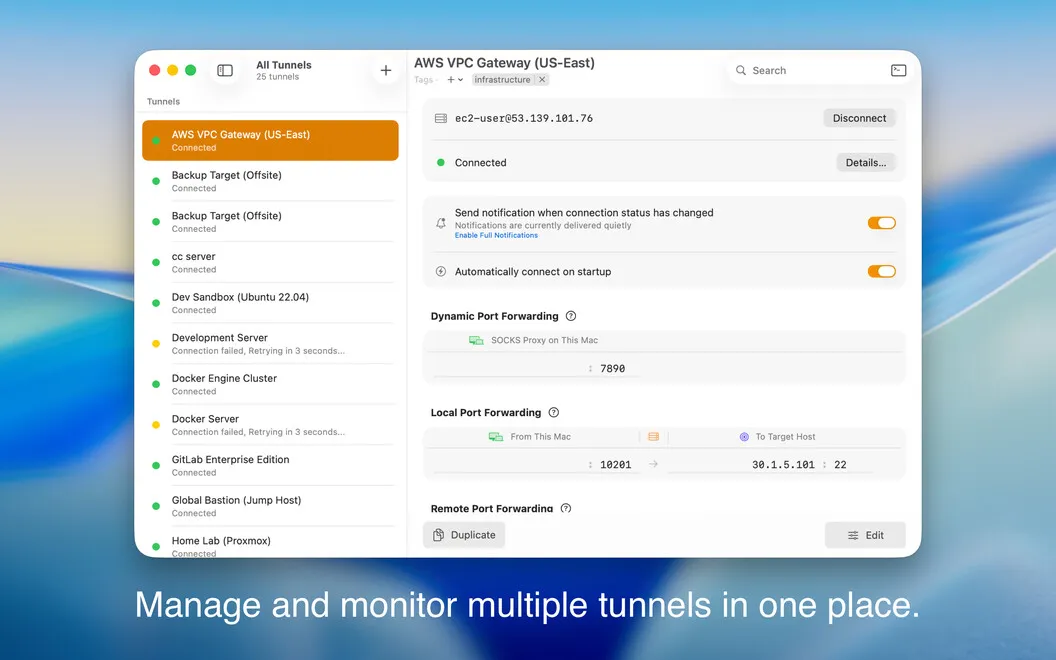Click the server icon beside ec2-user address
The height and width of the screenshot is (660, 1056).
click(440, 119)
